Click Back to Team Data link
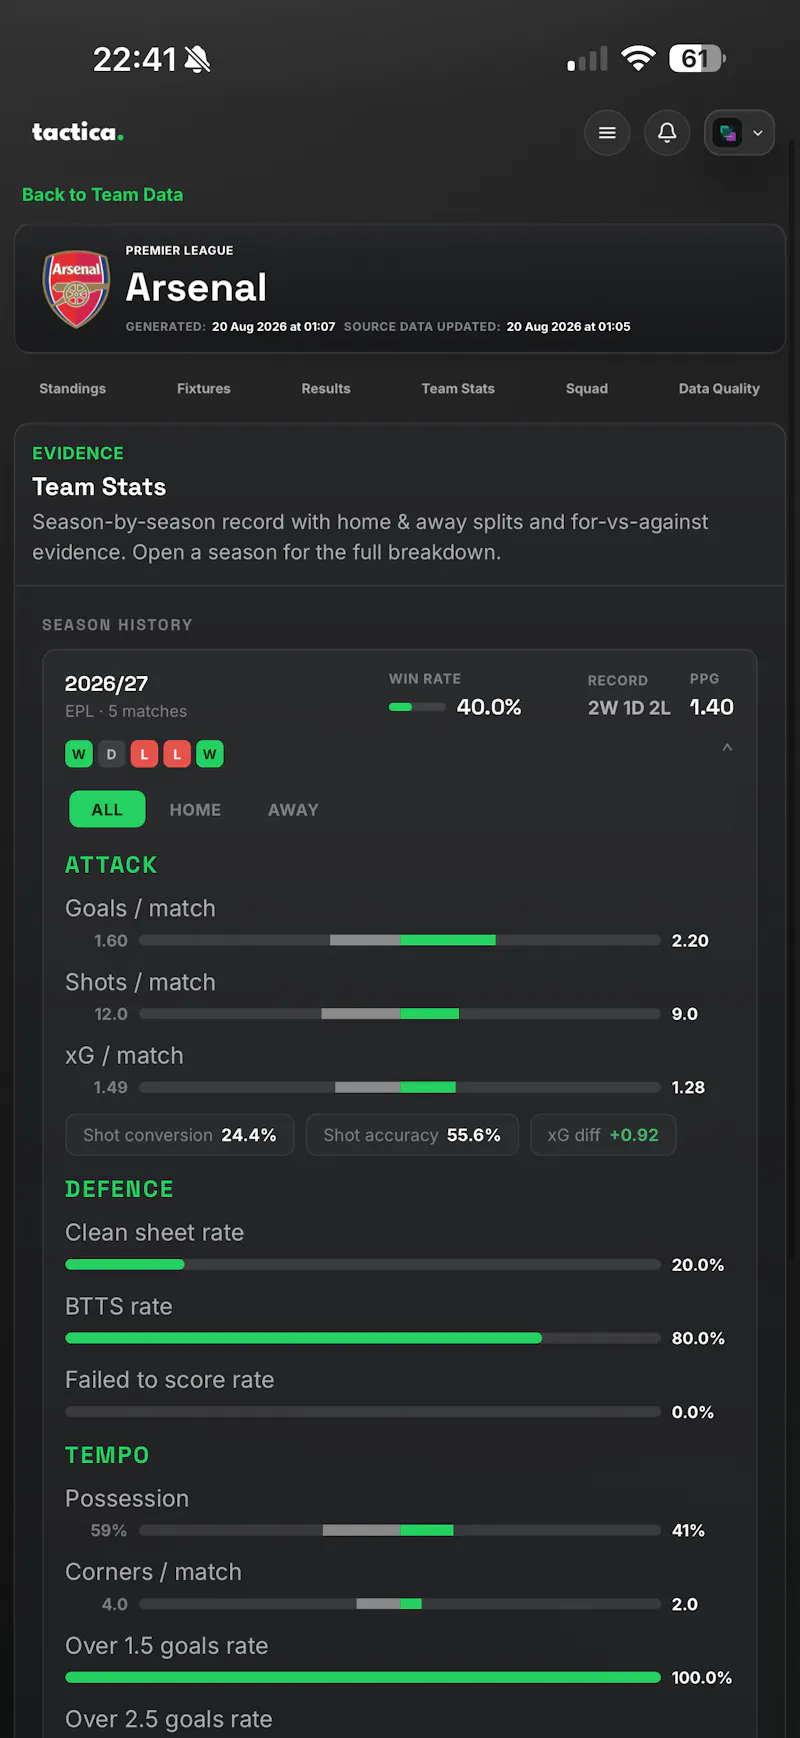 [103, 195]
